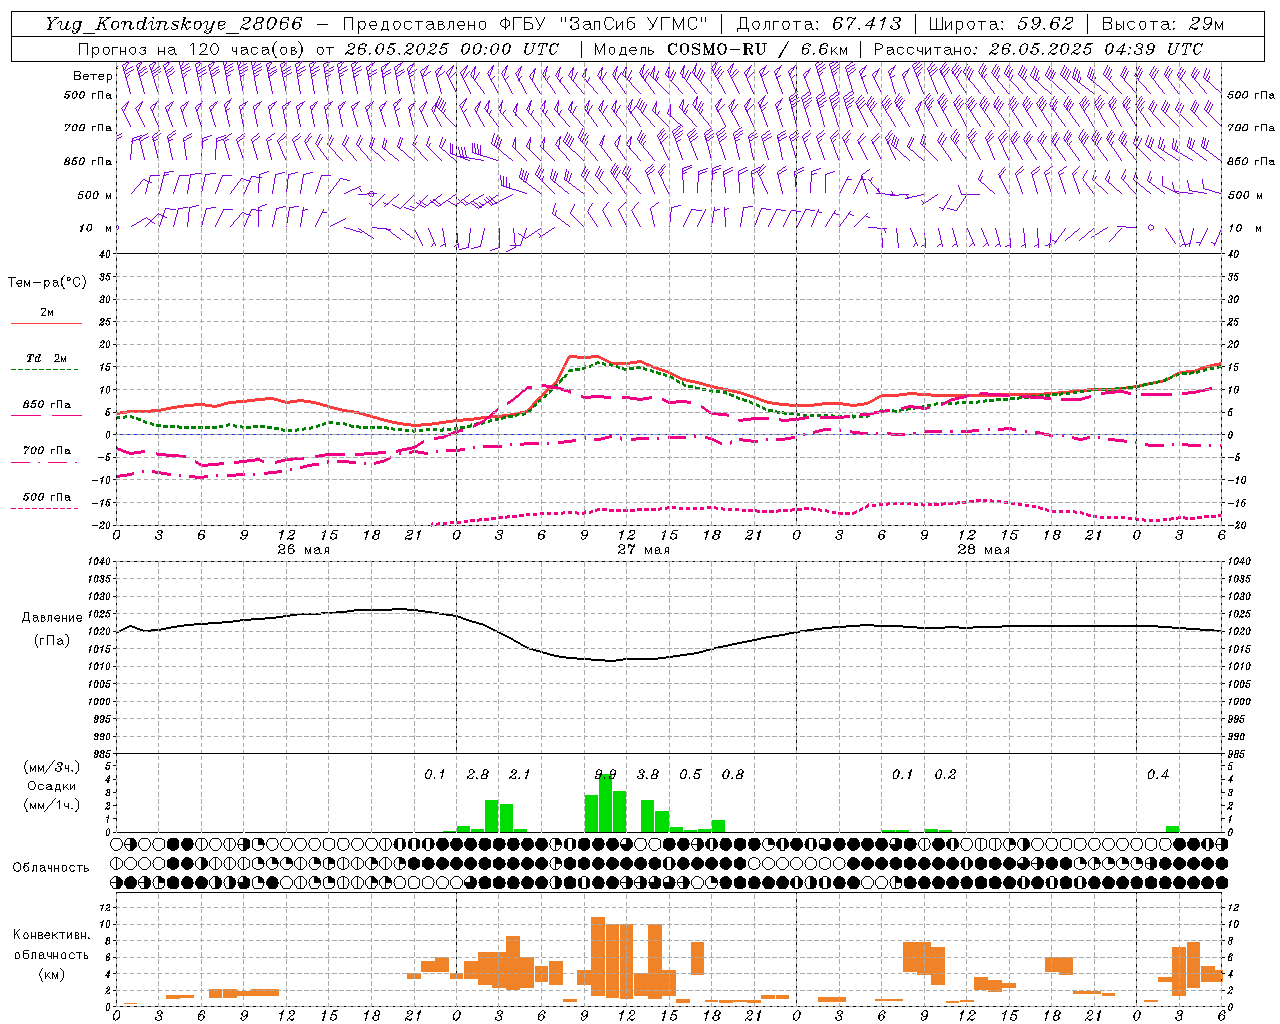The height and width of the screenshot is (1024, 1280).
Task: Select the 500 м wind level label at left
Action: pyautogui.click(x=95, y=195)
